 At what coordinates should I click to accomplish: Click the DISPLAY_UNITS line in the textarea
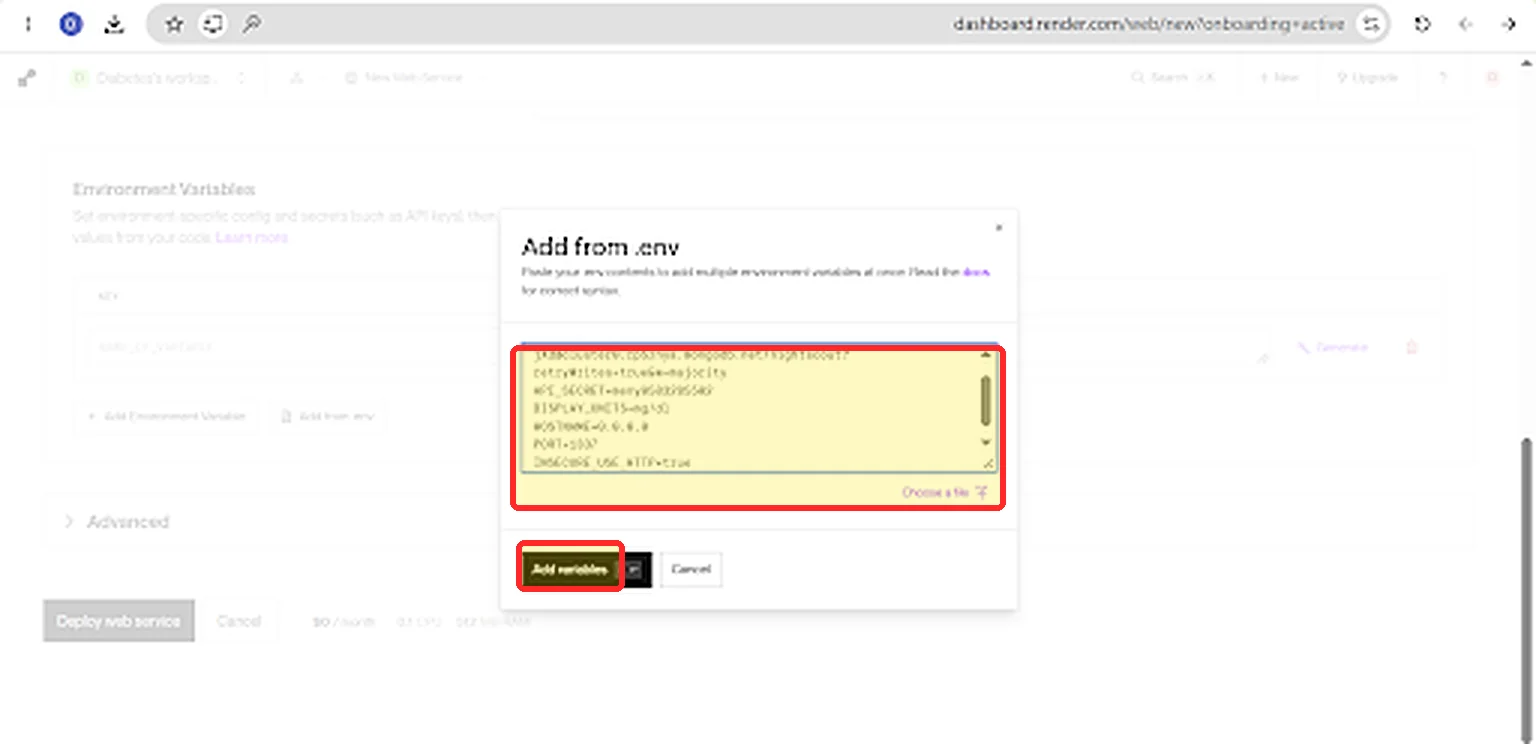click(x=602, y=409)
